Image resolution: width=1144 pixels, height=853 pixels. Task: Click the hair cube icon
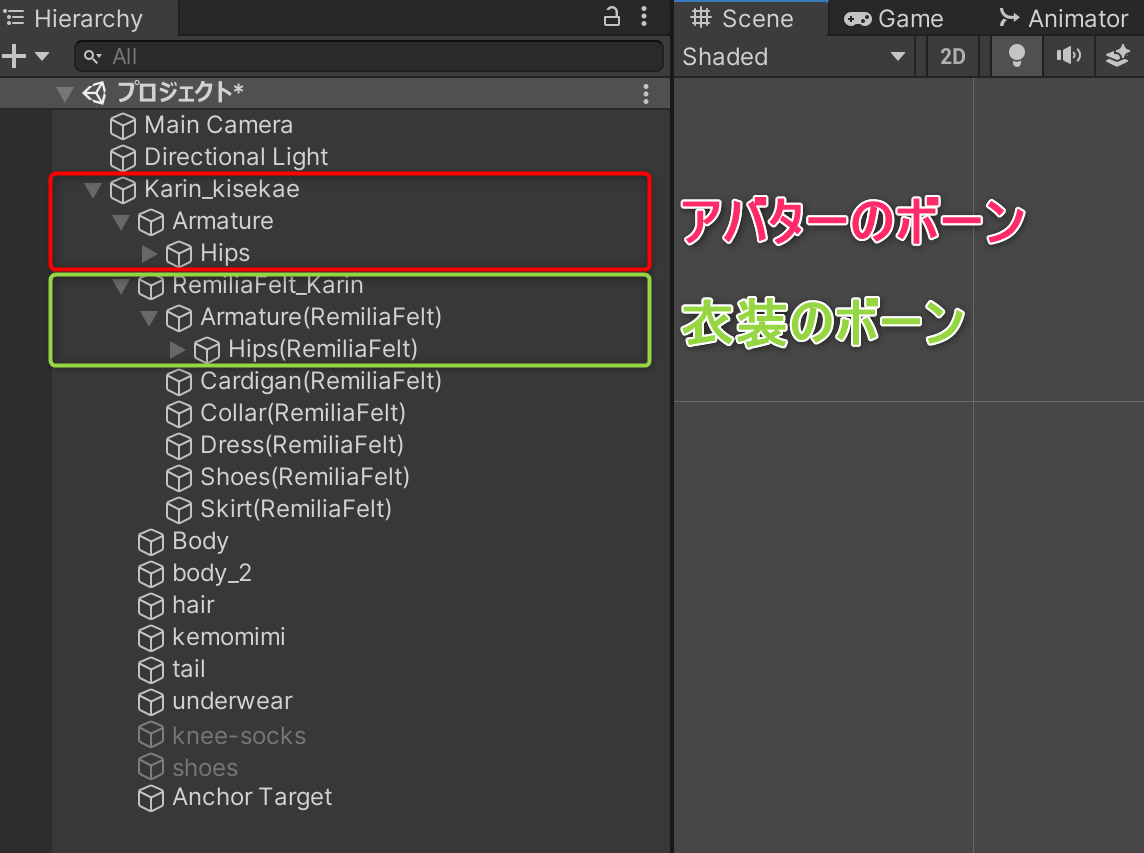click(151, 606)
